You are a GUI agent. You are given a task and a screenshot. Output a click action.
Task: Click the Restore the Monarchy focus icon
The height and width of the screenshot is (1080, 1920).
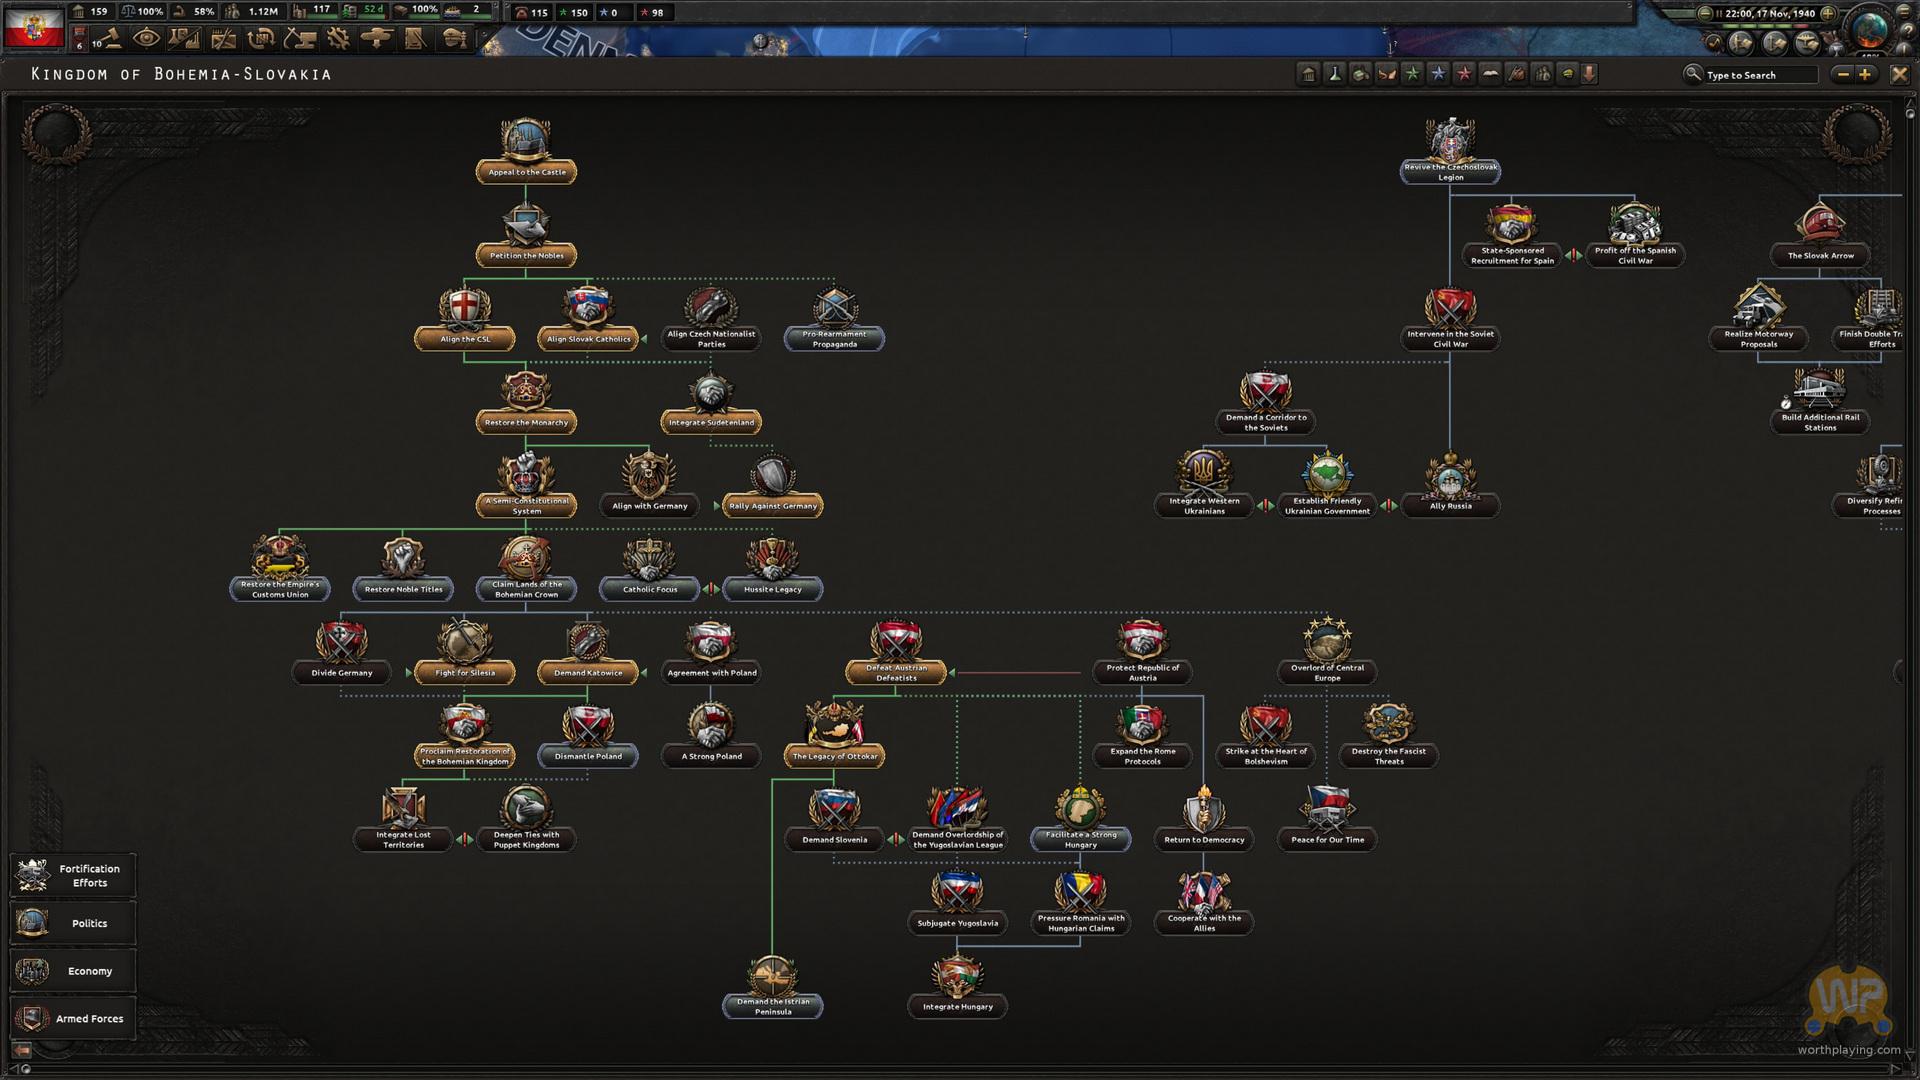coord(526,392)
